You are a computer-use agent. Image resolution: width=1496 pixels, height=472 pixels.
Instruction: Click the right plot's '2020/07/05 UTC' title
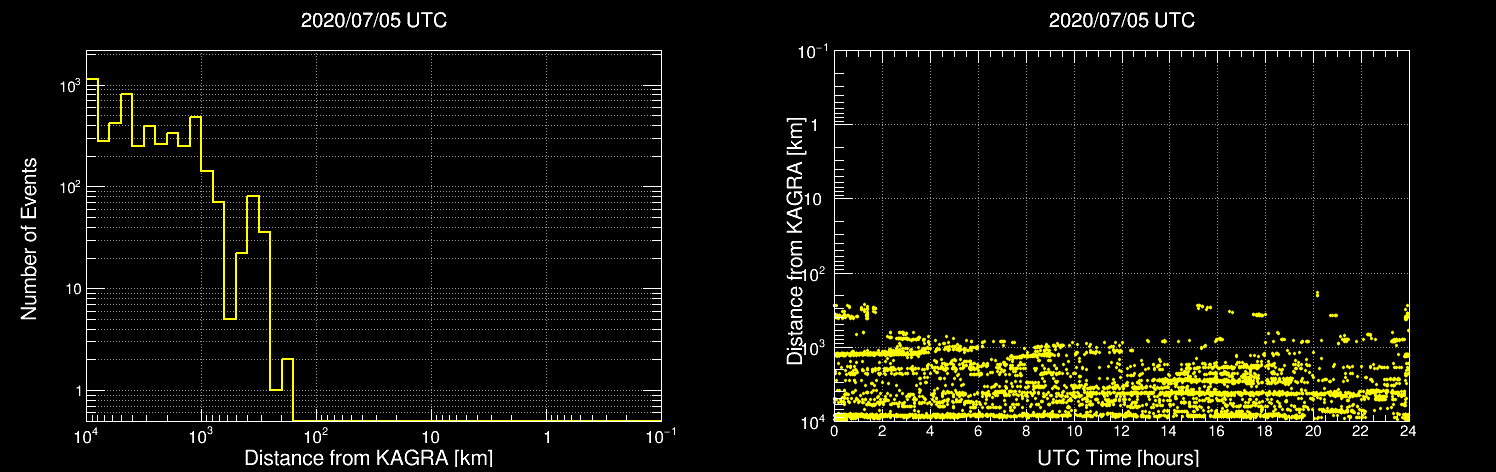1122,21
